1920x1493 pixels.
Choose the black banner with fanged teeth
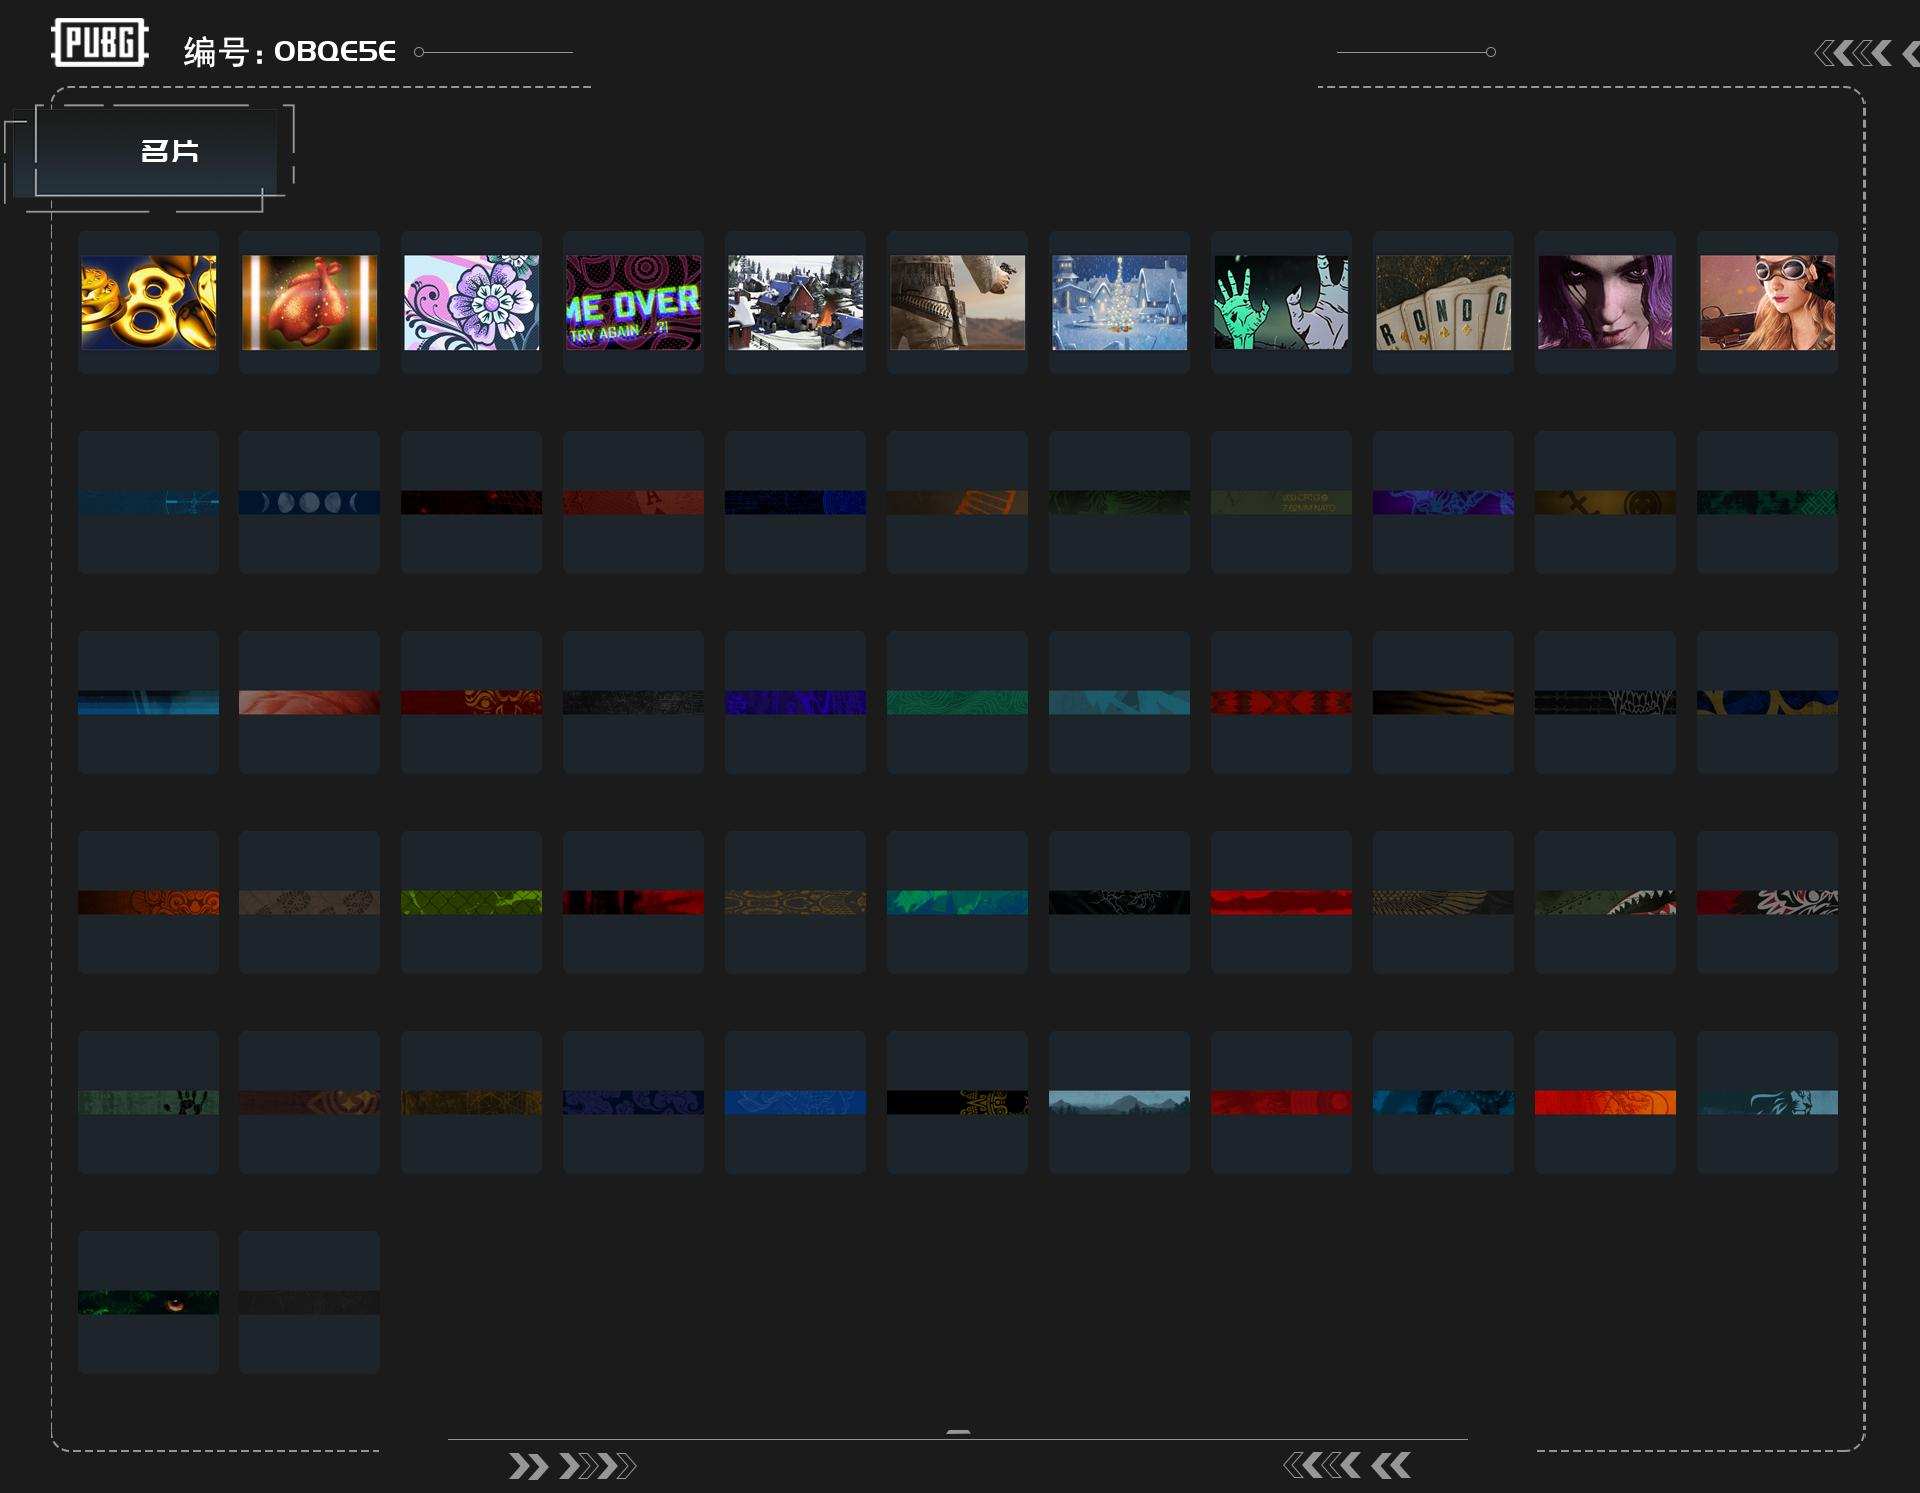tap(1605, 702)
